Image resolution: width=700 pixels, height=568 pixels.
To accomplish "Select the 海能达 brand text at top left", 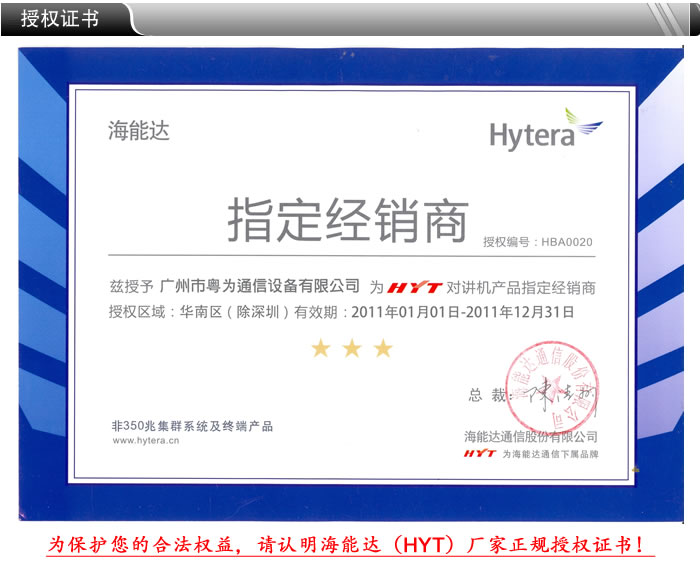I will pyautogui.click(x=139, y=131).
